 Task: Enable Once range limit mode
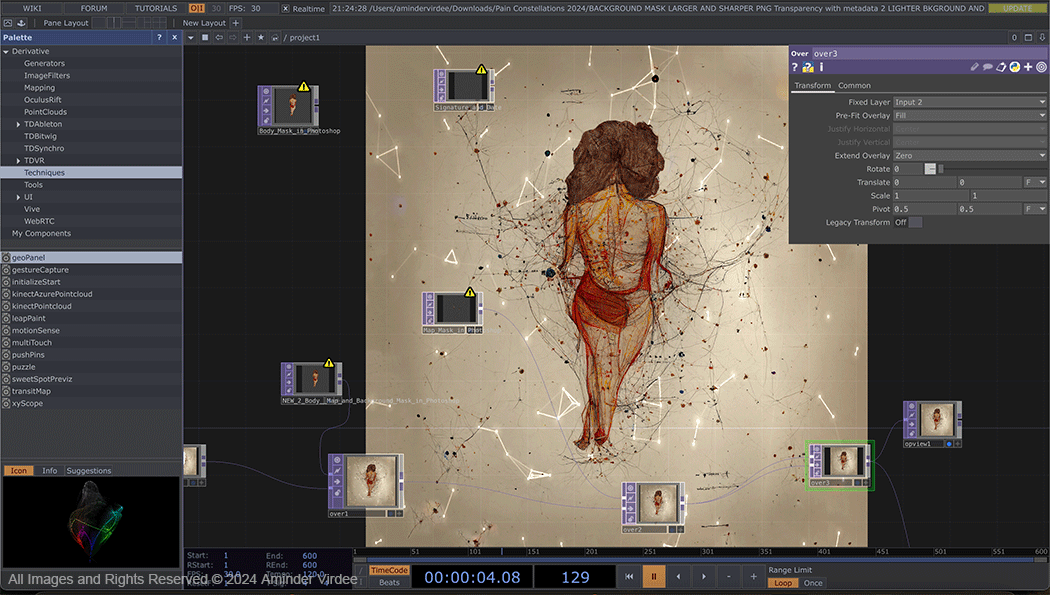(x=813, y=583)
